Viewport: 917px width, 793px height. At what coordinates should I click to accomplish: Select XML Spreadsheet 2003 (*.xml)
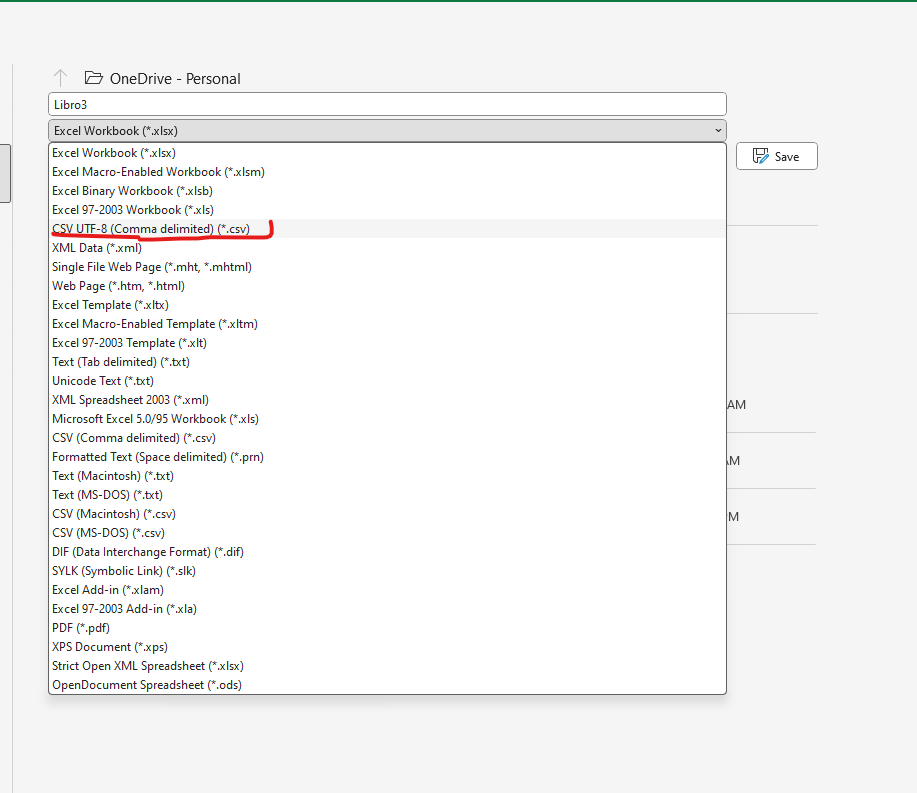tap(387, 400)
